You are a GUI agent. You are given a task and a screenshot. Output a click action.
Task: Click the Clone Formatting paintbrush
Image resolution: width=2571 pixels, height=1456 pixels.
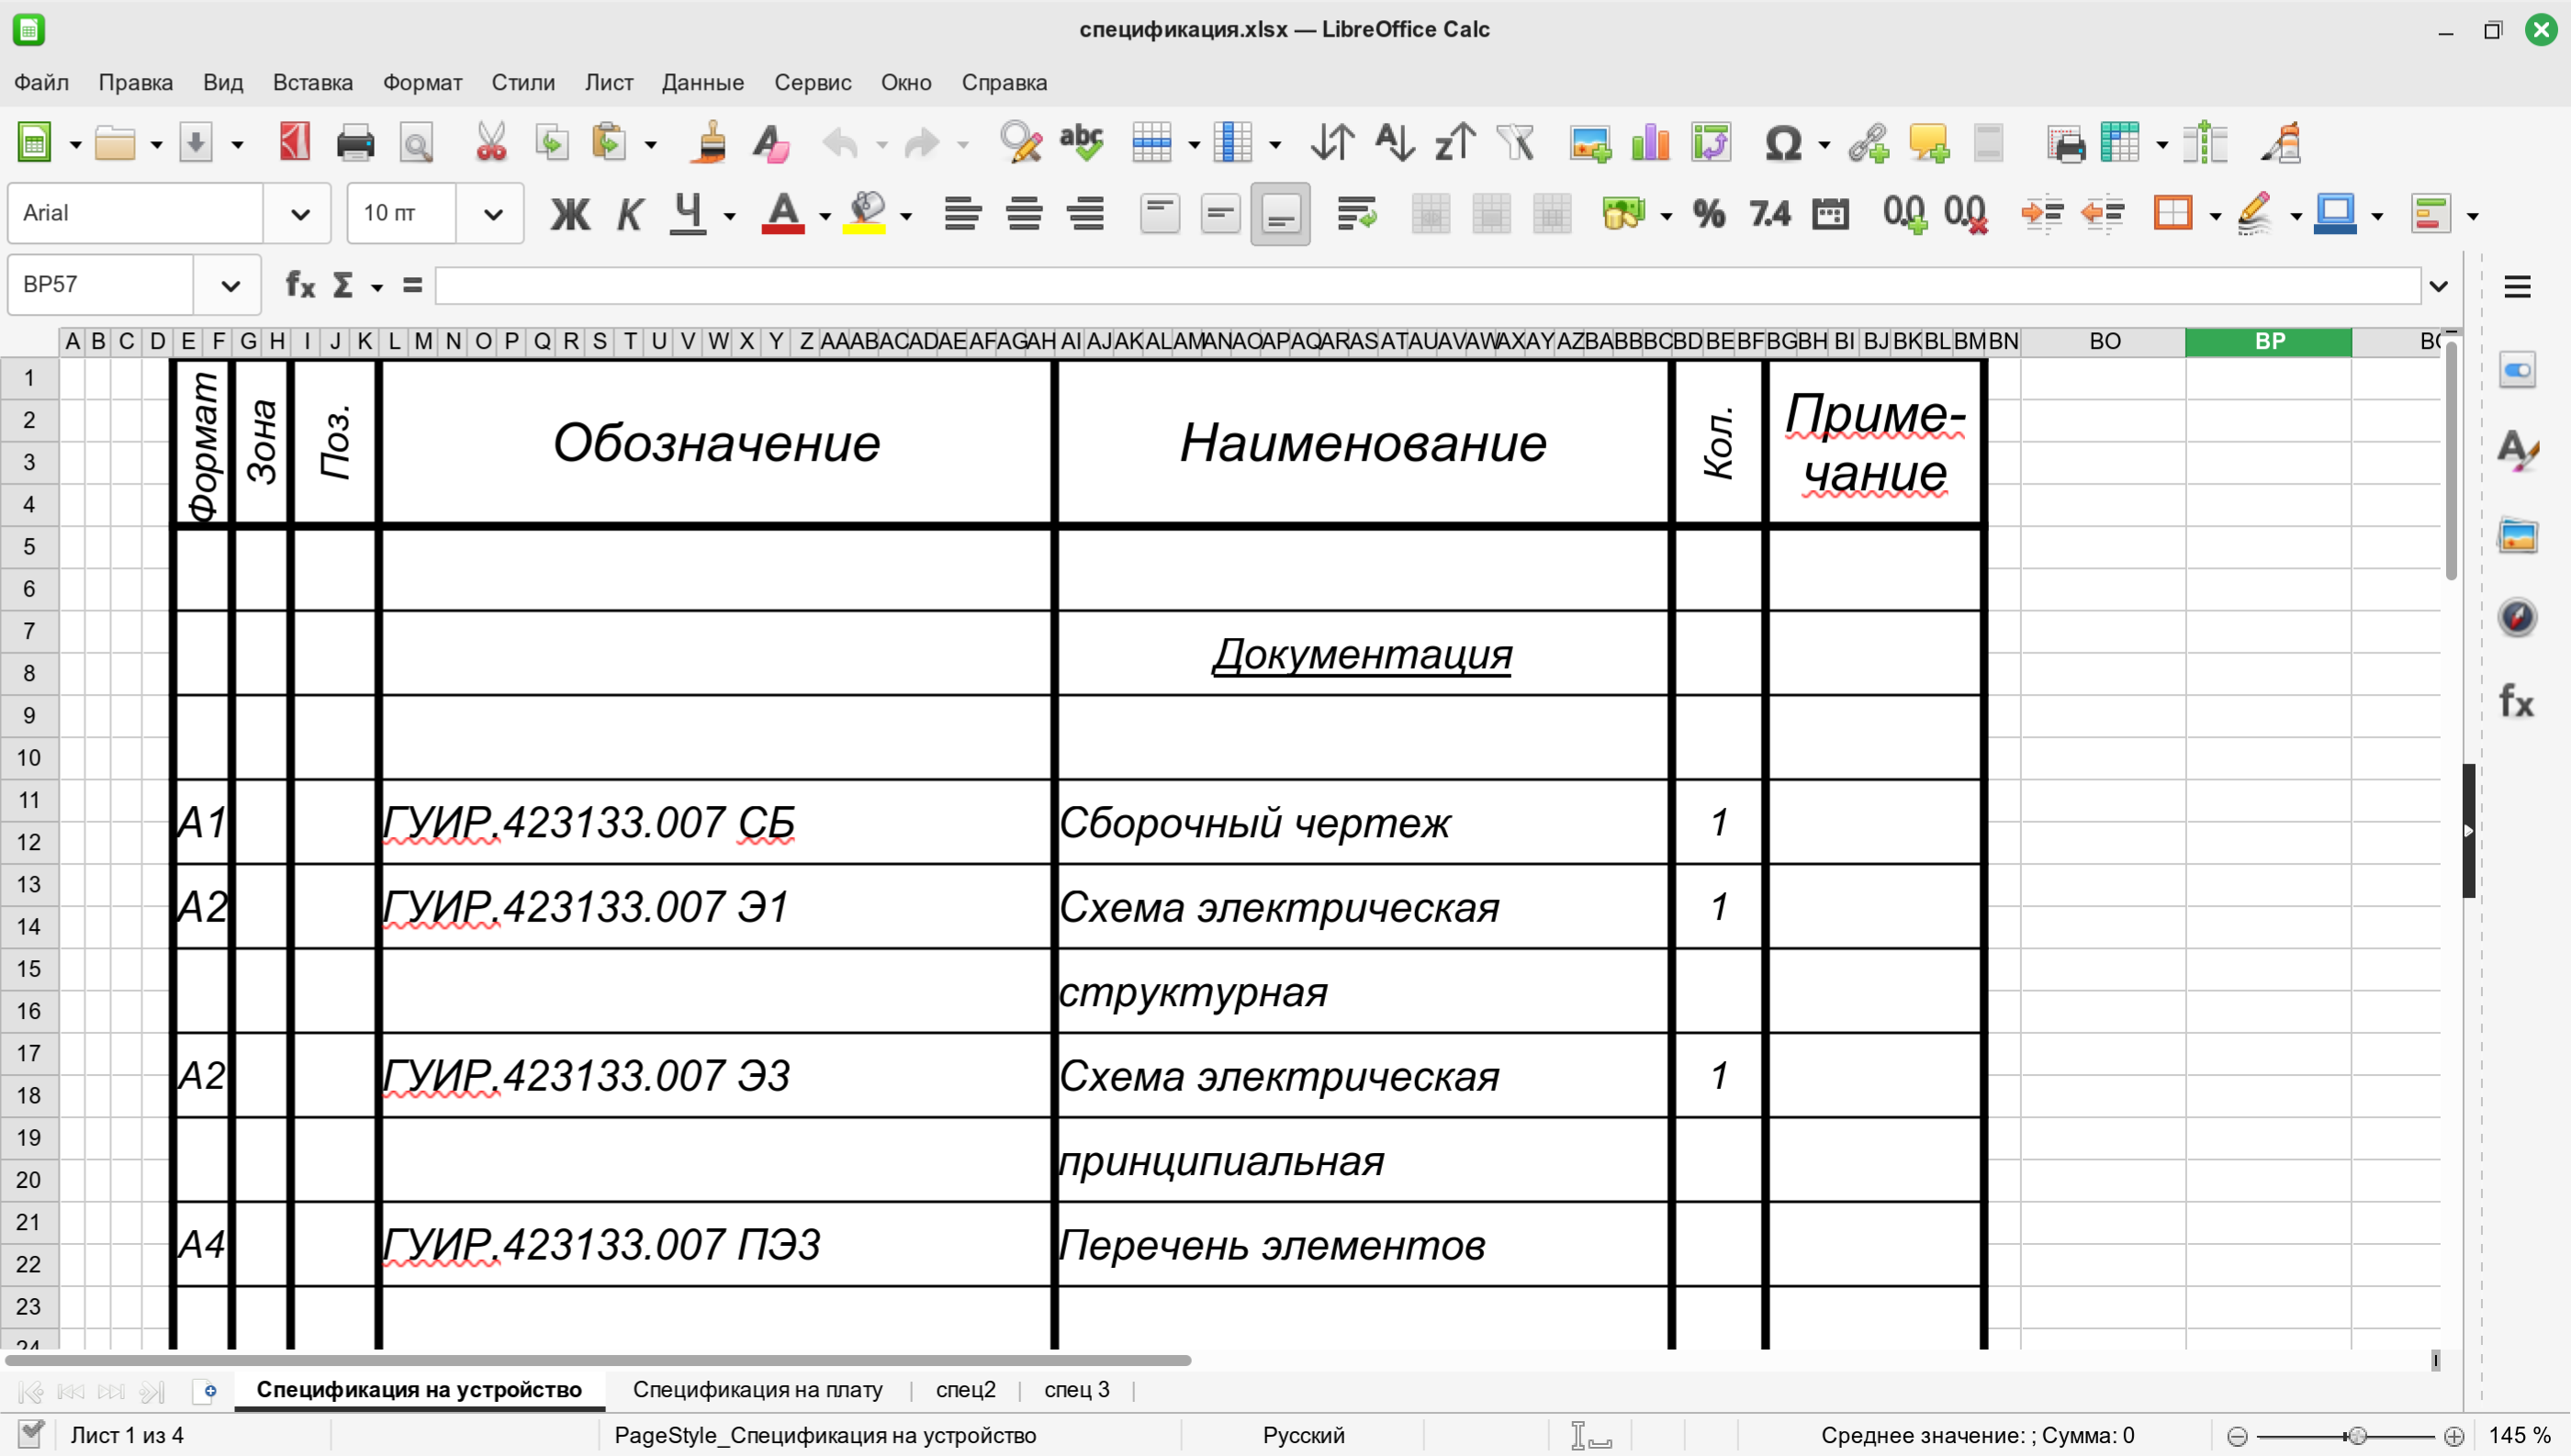(710, 143)
